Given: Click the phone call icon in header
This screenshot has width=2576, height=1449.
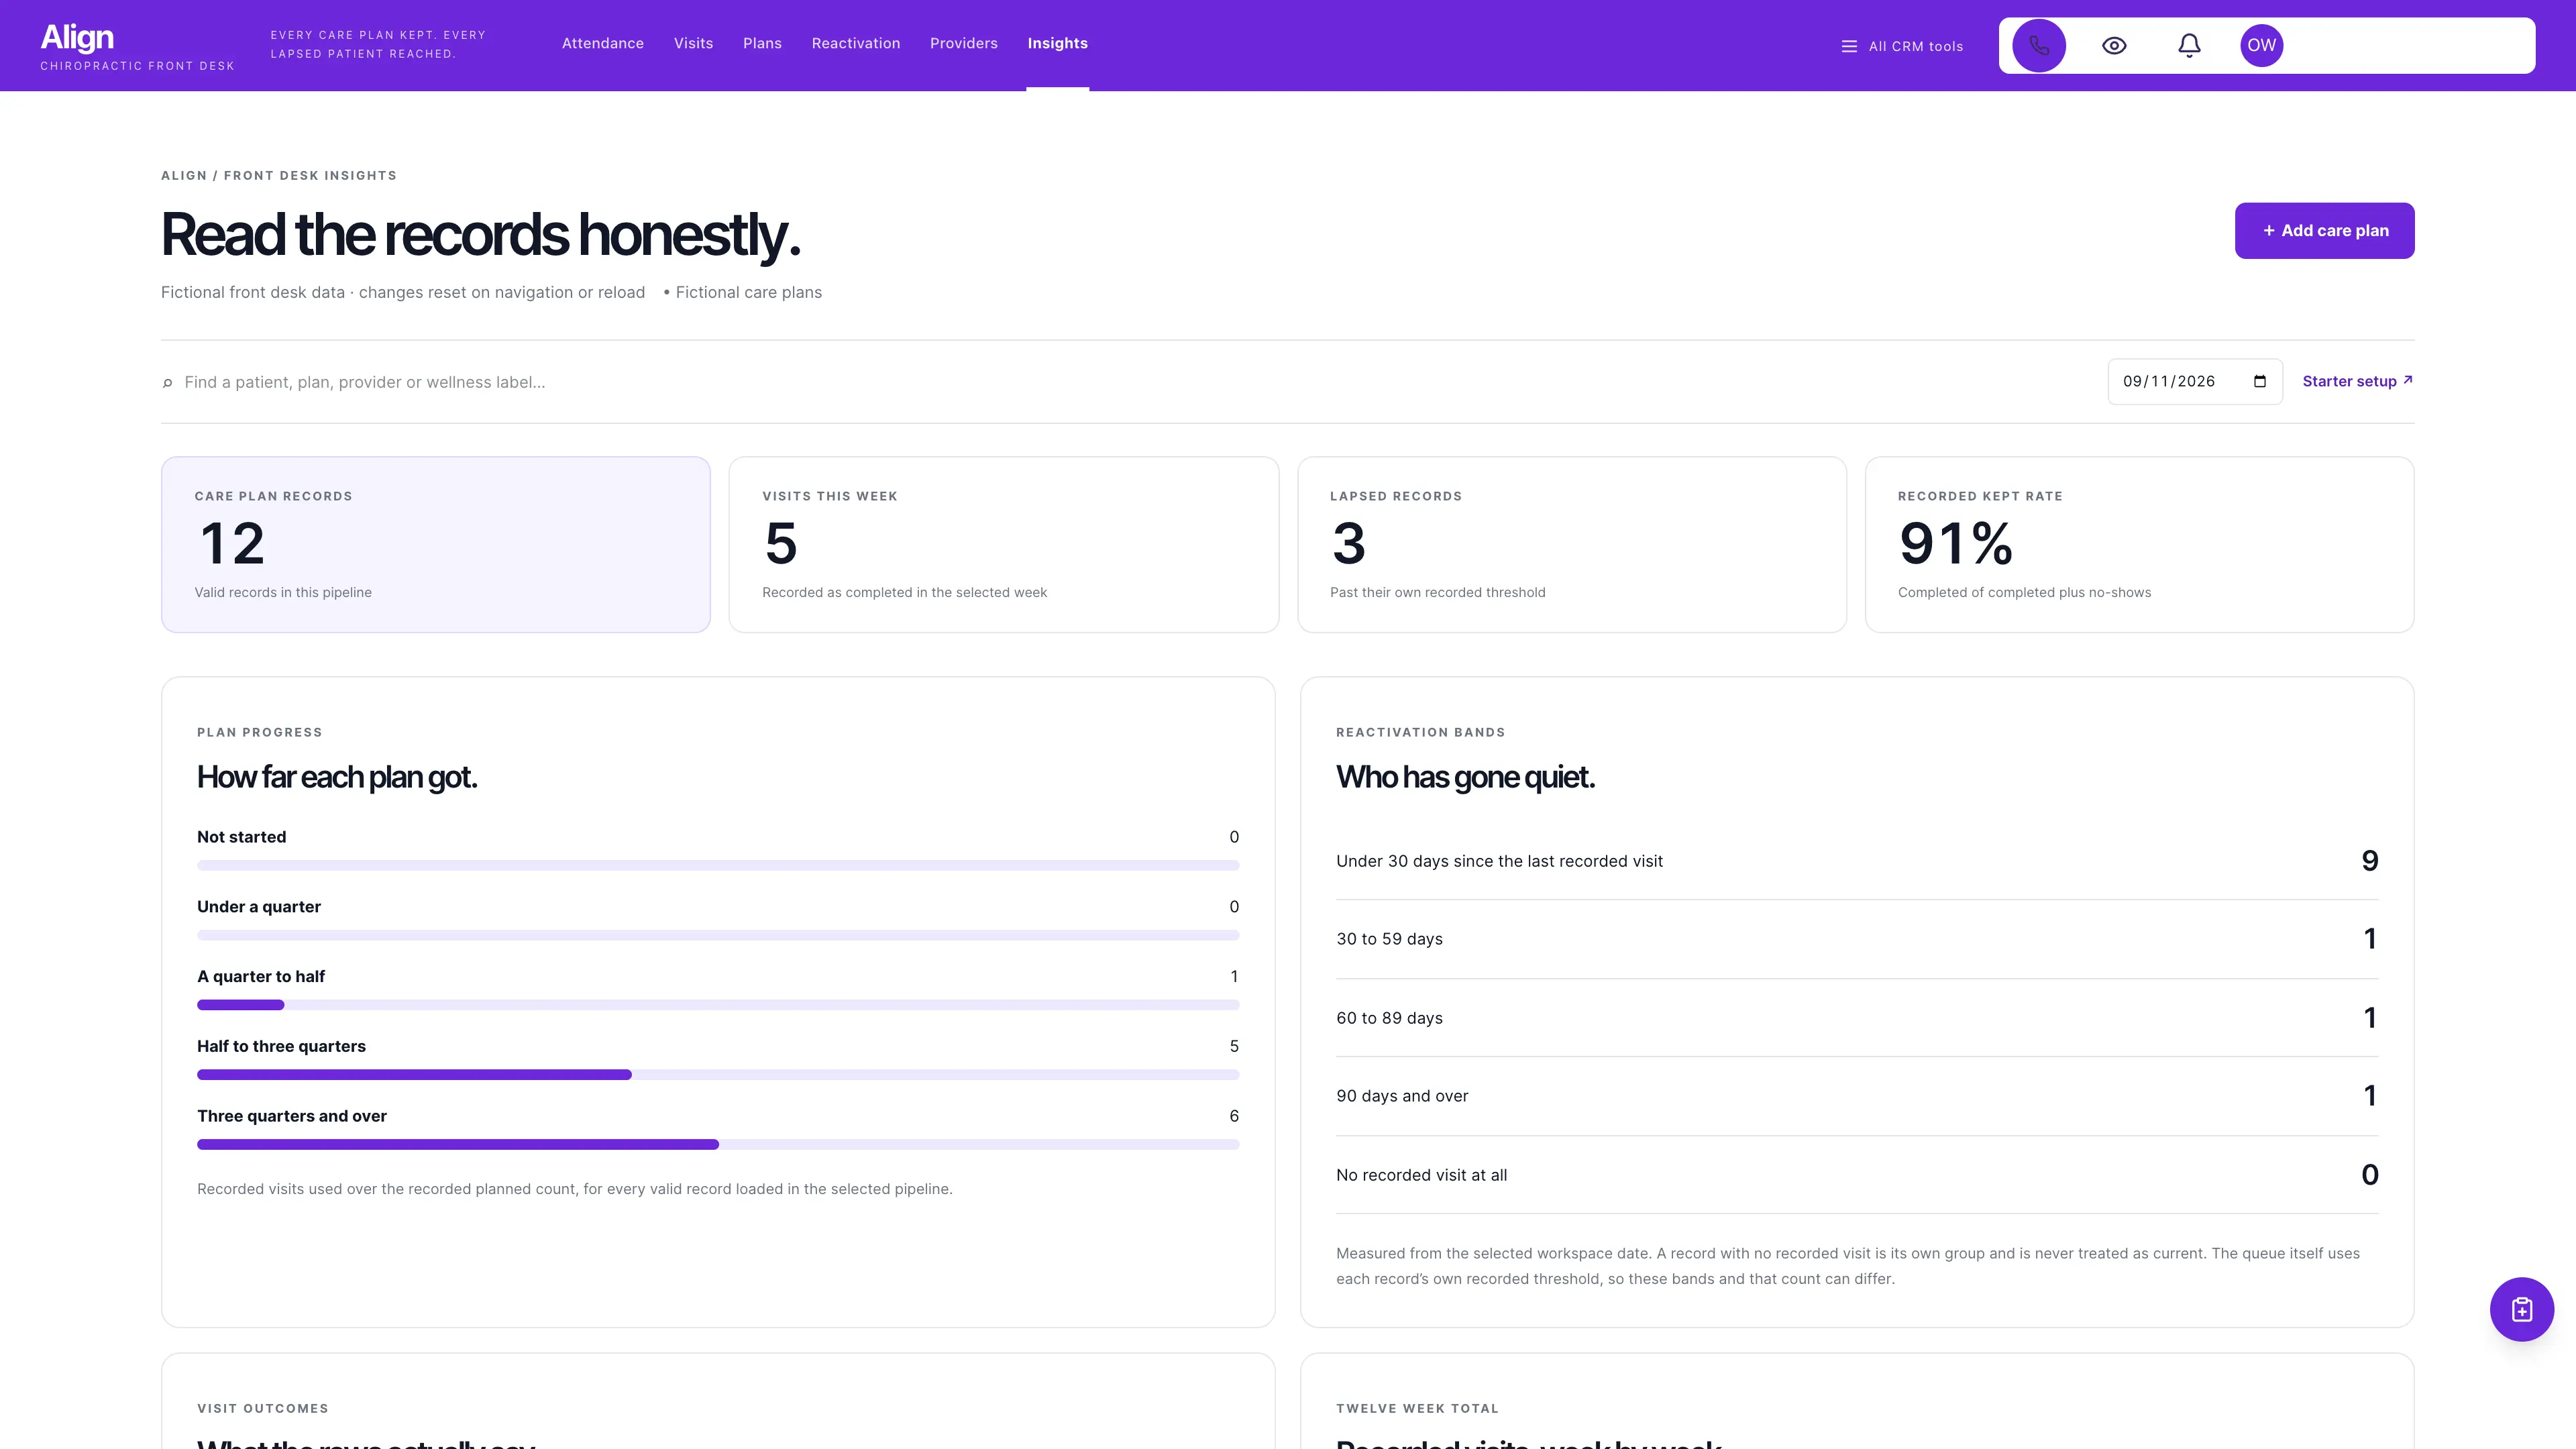Looking at the screenshot, I should click(2039, 45).
